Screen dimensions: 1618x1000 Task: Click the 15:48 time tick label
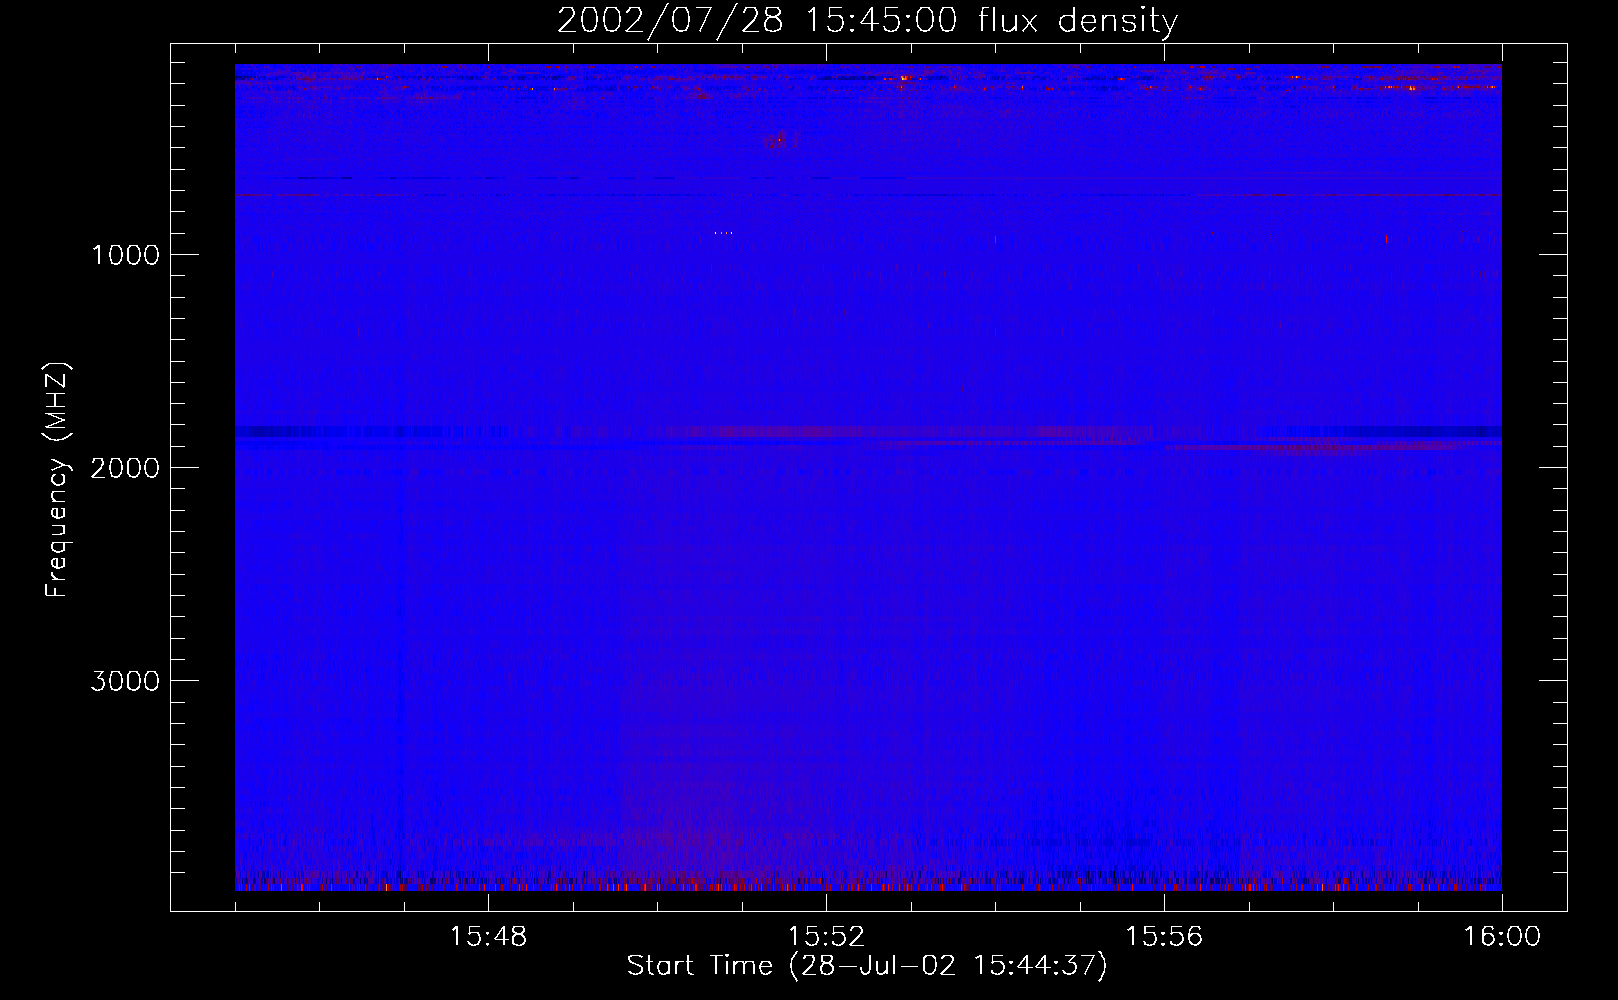[488, 937]
